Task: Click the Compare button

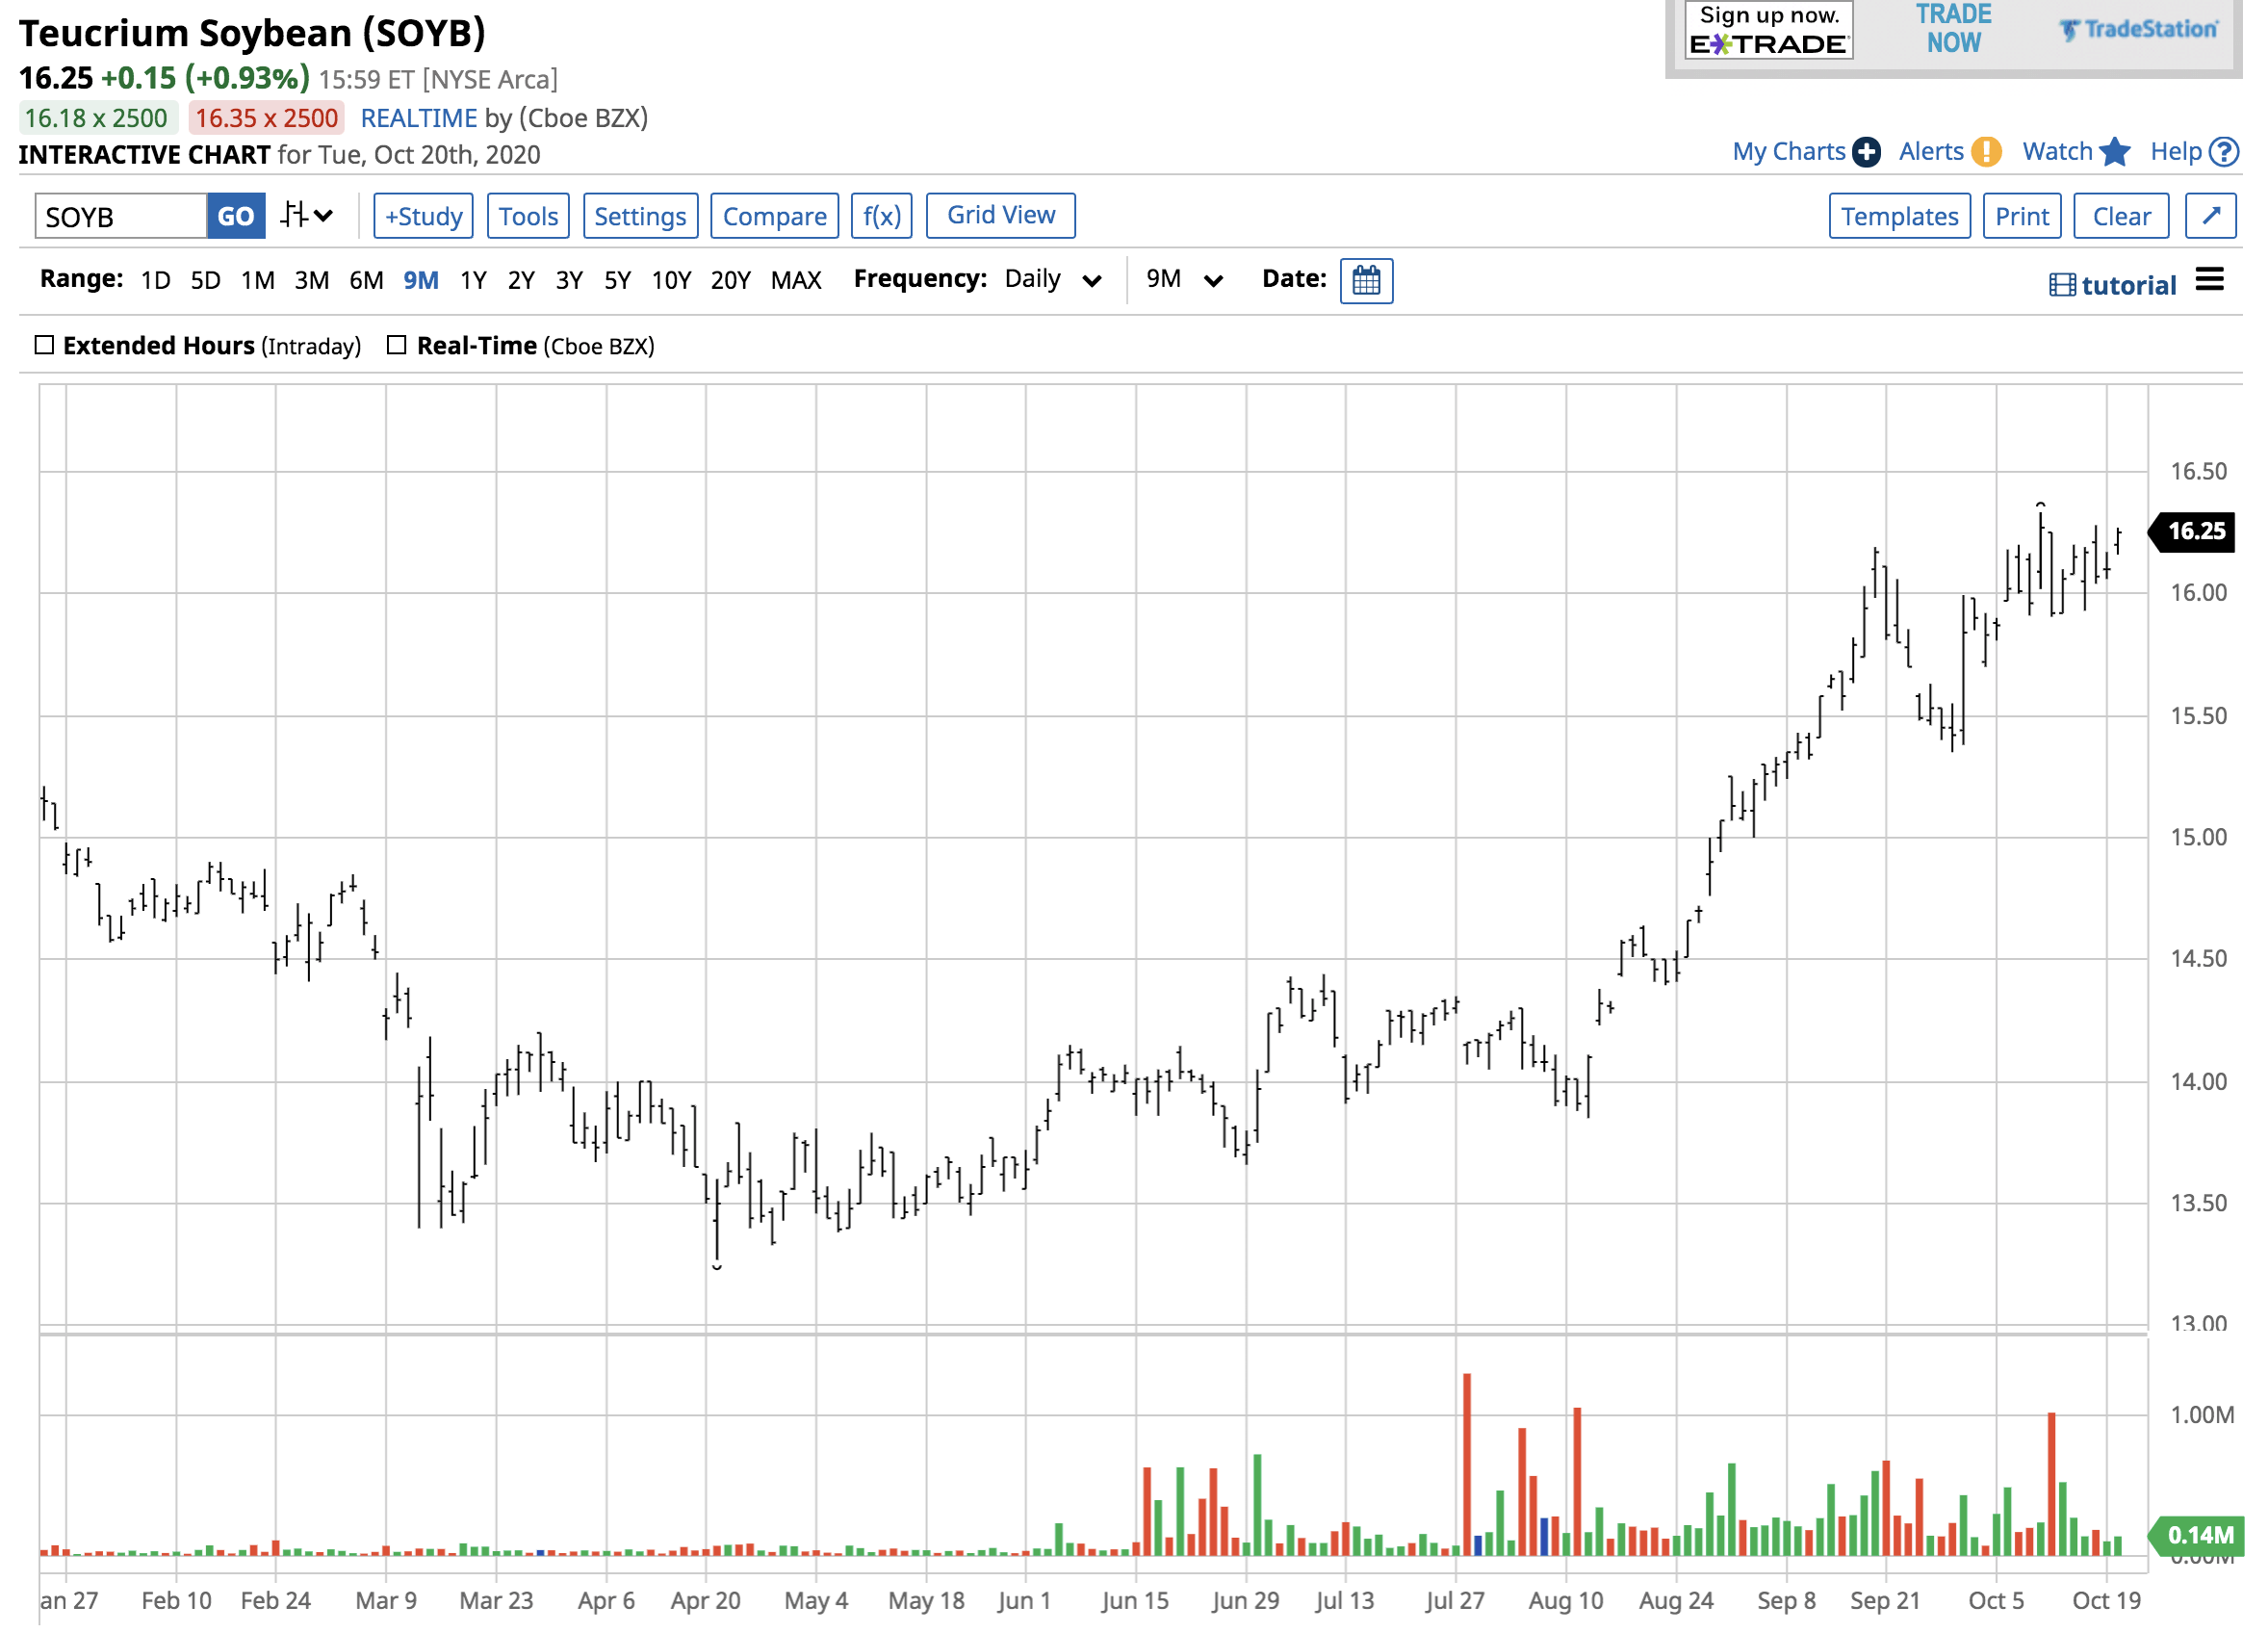Action: [x=774, y=216]
